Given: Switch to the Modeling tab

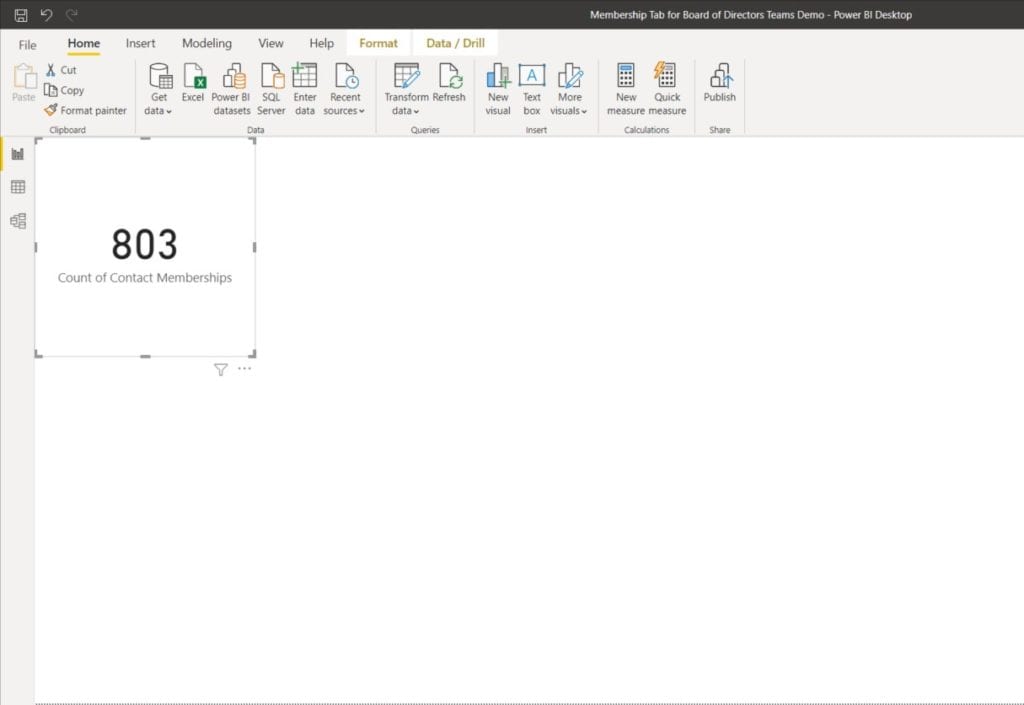Looking at the screenshot, I should tap(206, 44).
